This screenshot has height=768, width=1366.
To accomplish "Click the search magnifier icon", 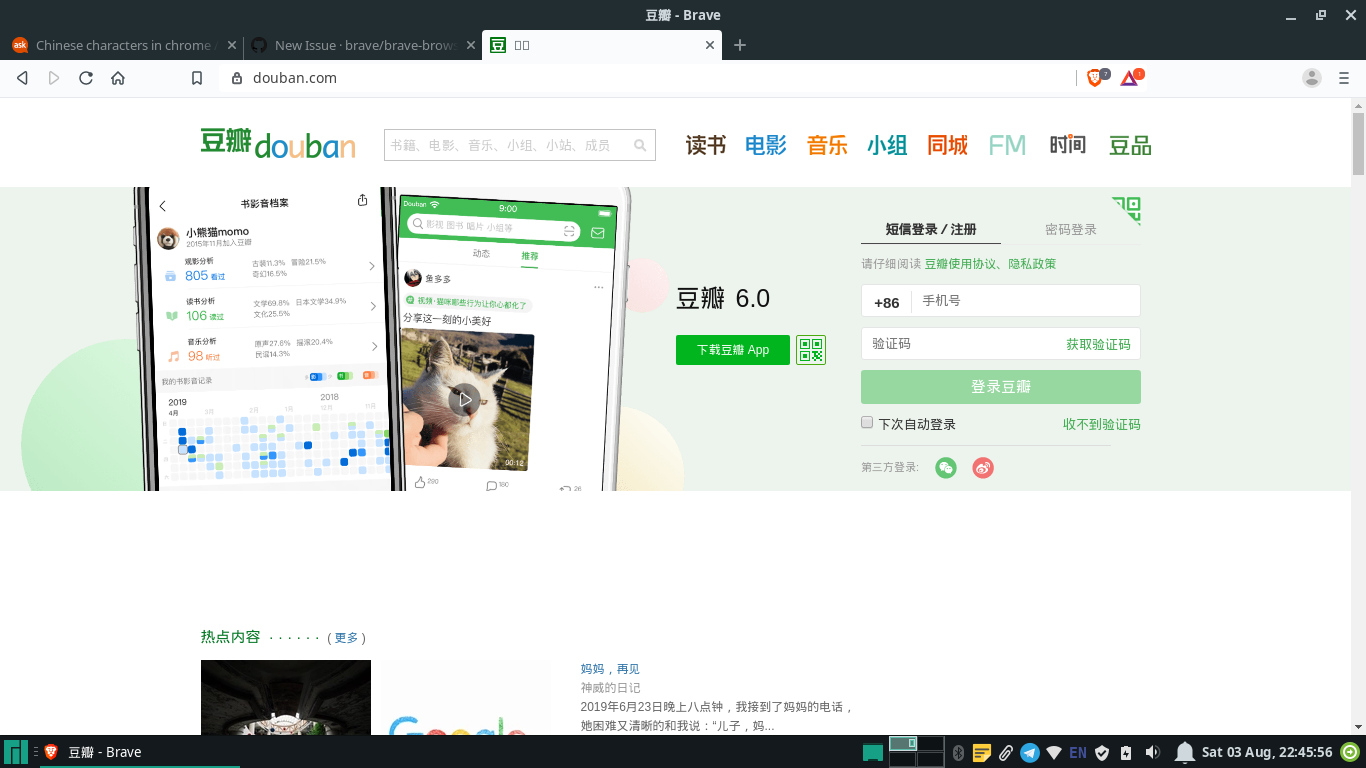I will pos(641,145).
